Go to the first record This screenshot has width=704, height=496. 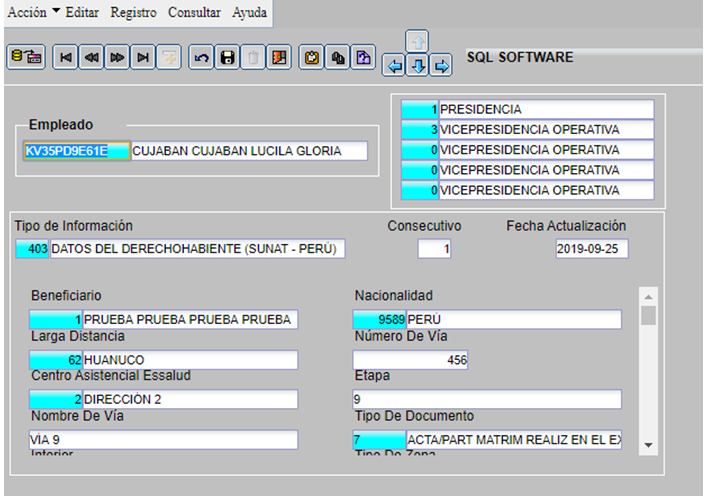pos(65,58)
